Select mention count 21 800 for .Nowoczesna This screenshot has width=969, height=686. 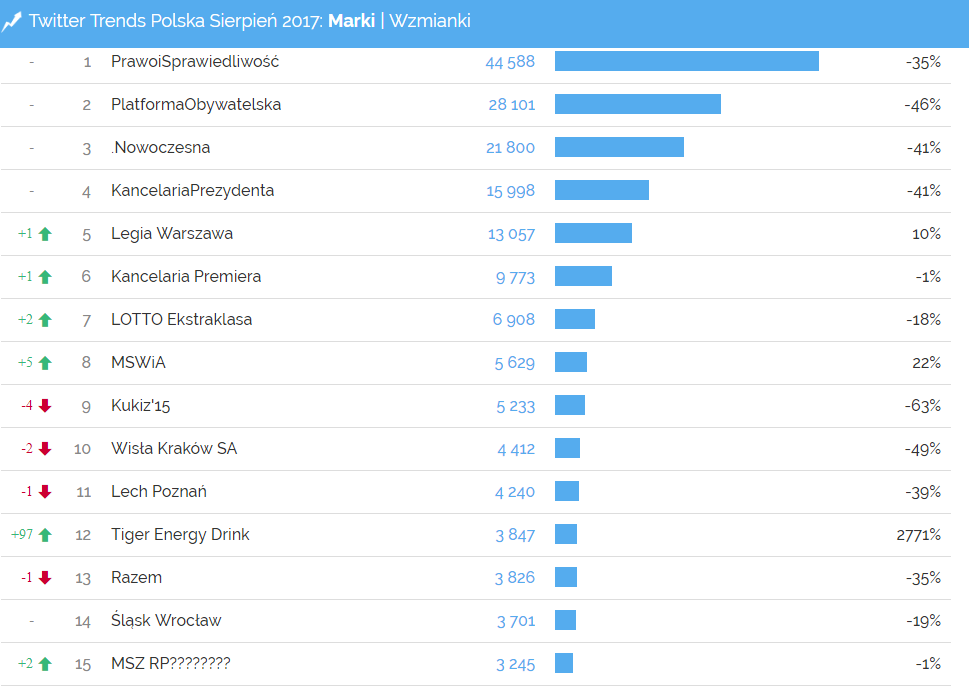pyautogui.click(x=510, y=148)
